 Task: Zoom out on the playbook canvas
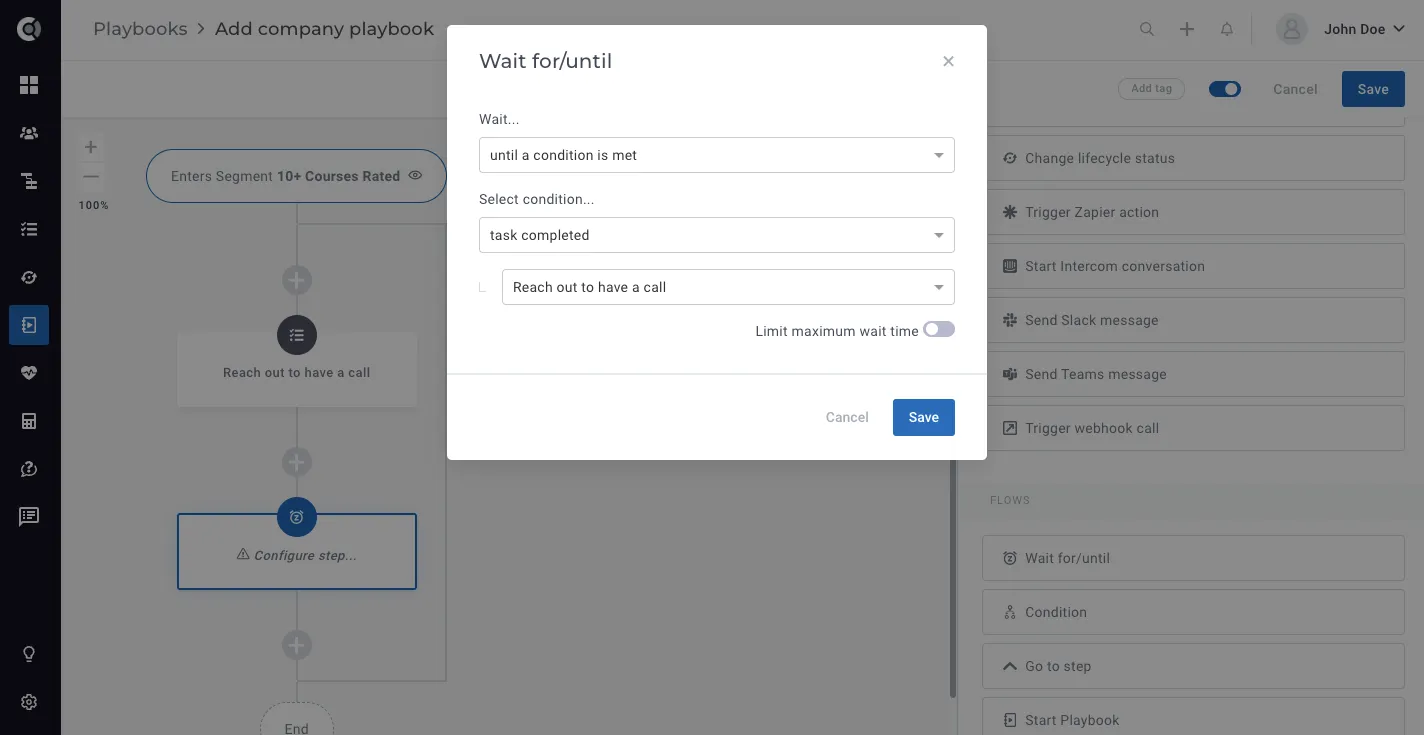[x=91, y=177]
